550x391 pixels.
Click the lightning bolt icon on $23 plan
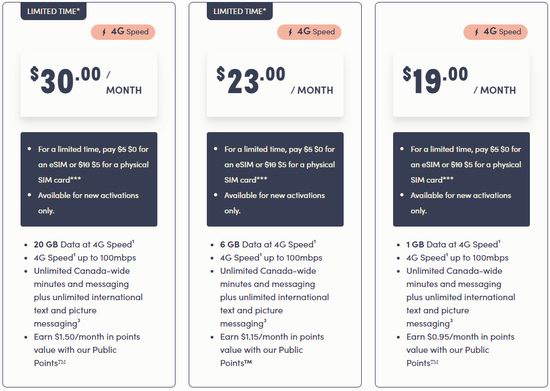(290, 32)
